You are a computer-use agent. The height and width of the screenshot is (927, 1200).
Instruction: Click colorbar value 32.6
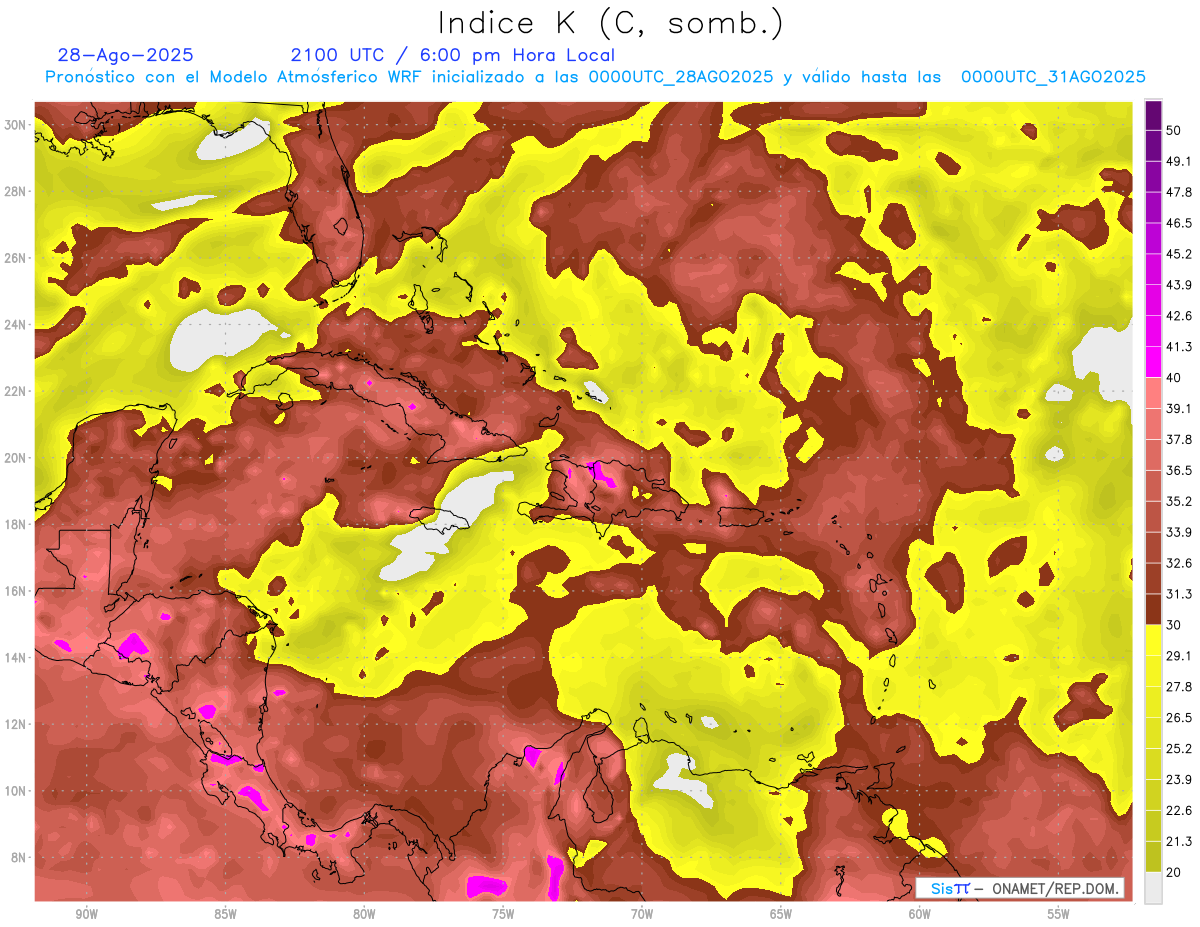[x=1178, y=563]
